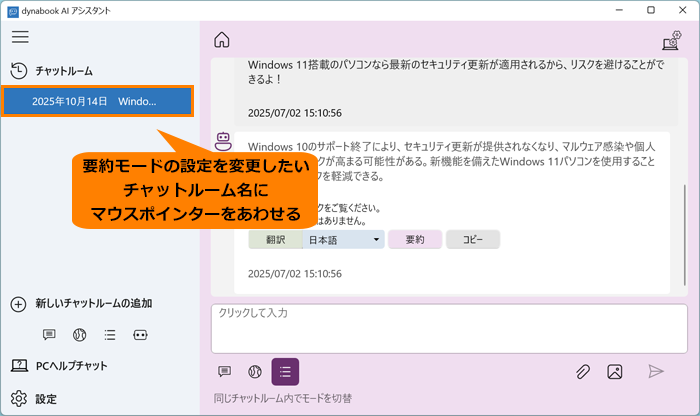Image resolution: width=700 pixels, height=416 pixels.
Task: Open 設定 gear icon in sidebar
Action: pyautogui.click(x=19, y=398)
